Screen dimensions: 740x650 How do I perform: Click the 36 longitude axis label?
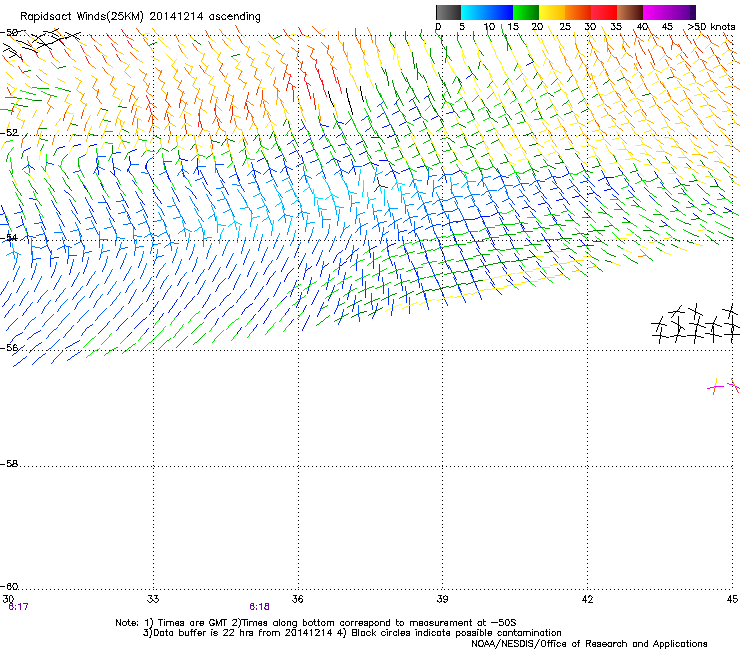tap(297, 599)
